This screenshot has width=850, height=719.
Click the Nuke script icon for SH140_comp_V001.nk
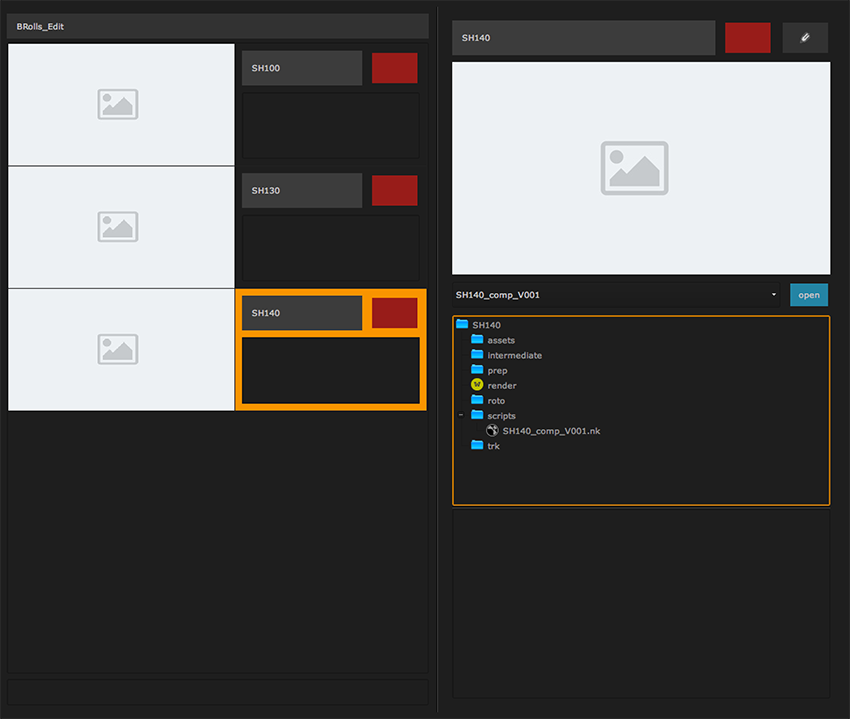492,431
